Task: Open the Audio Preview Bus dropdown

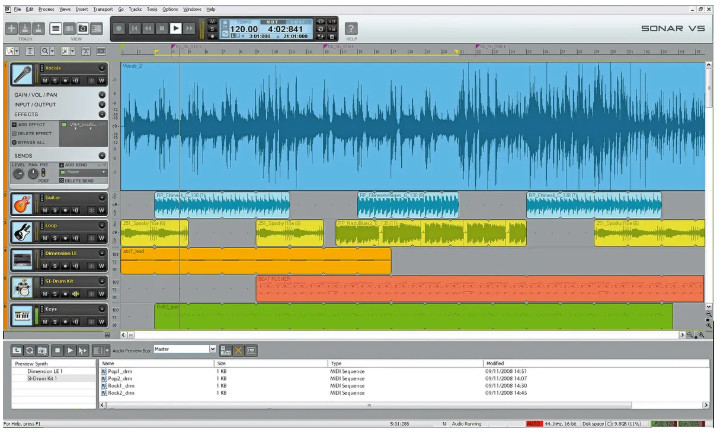Action: 213,349
